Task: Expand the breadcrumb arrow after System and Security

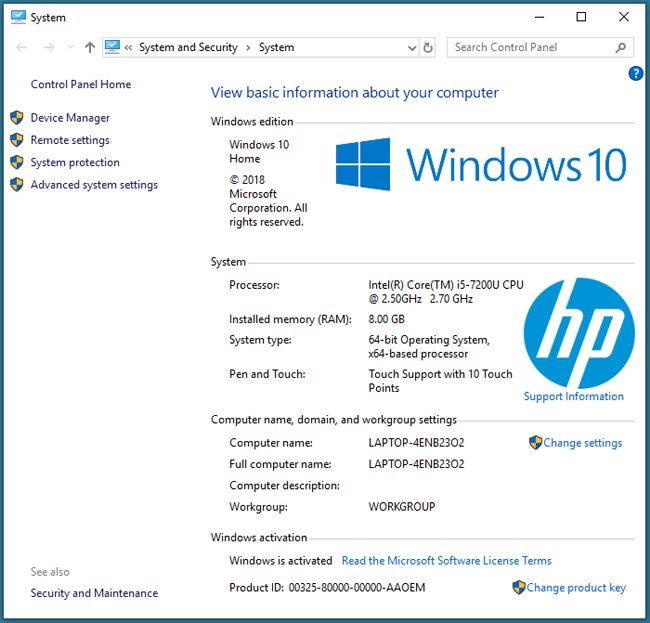Action: [248, 48]
